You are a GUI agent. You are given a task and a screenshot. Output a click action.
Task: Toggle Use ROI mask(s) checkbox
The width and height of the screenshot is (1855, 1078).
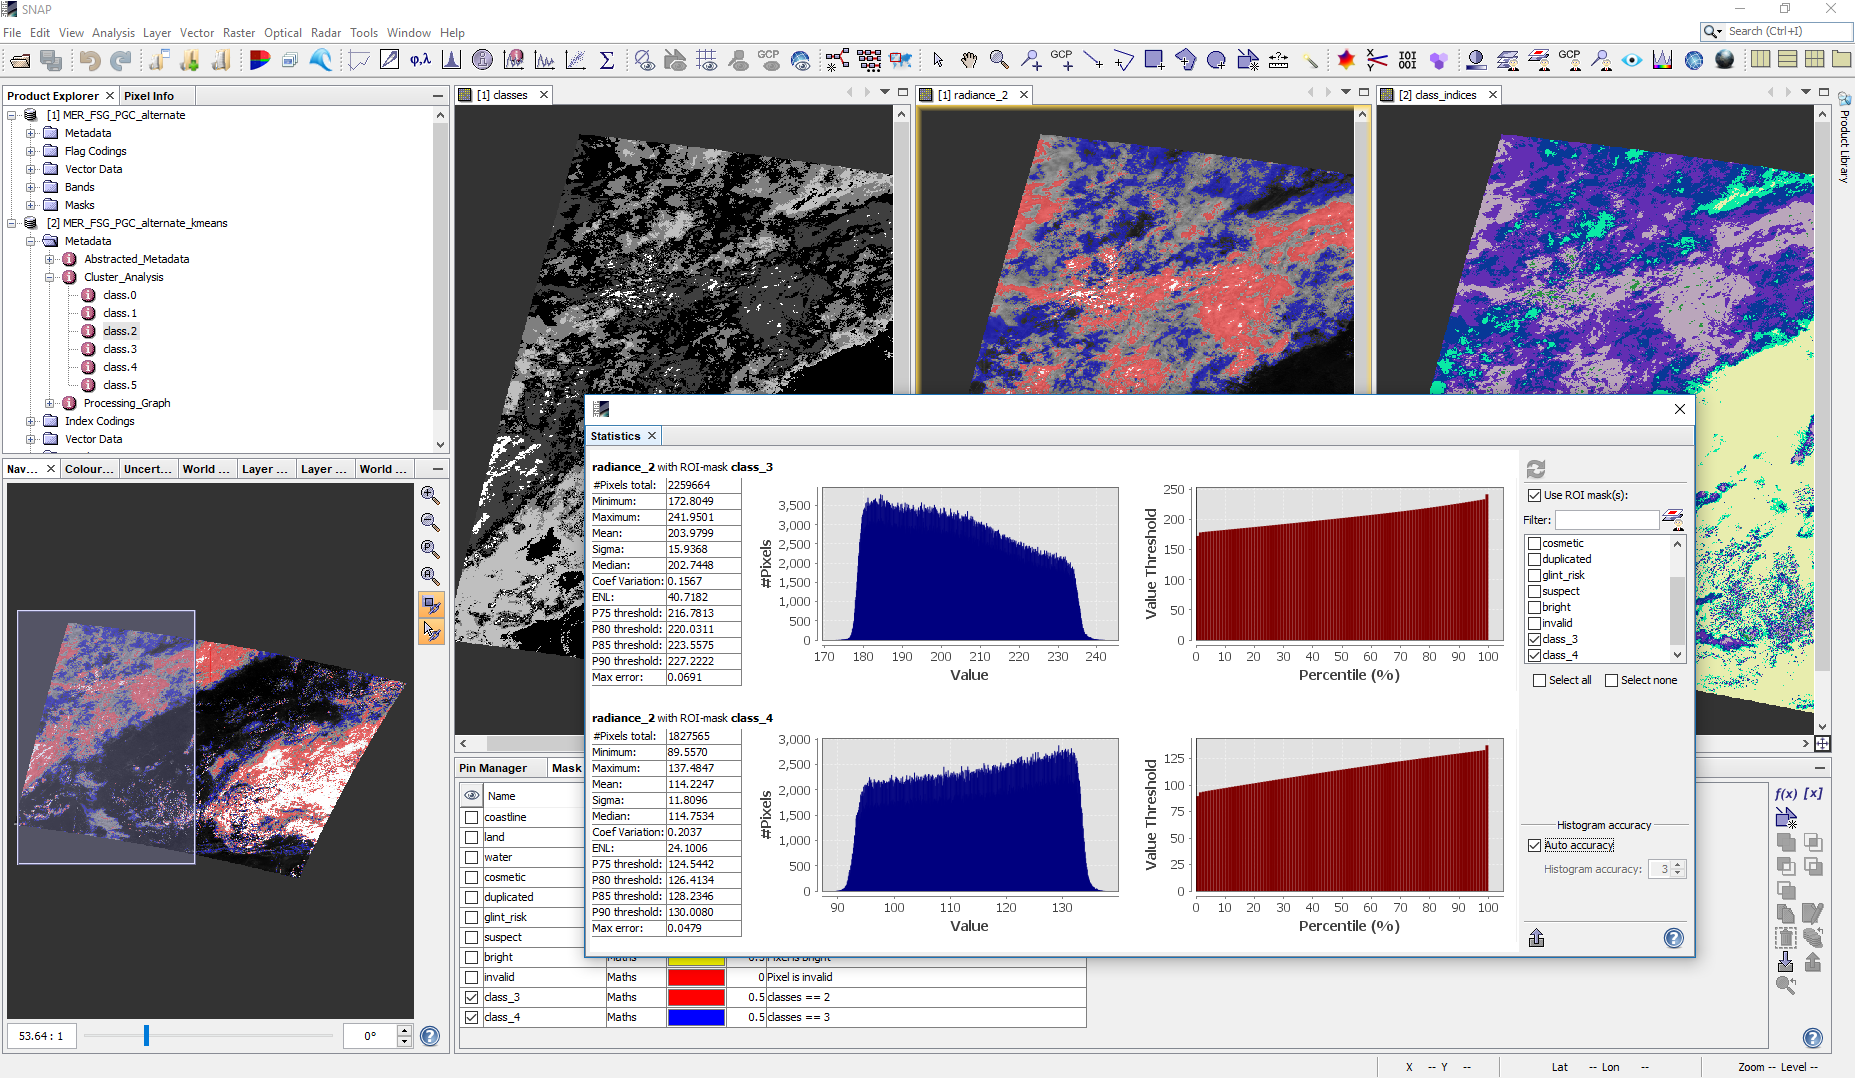[1534, 495]
